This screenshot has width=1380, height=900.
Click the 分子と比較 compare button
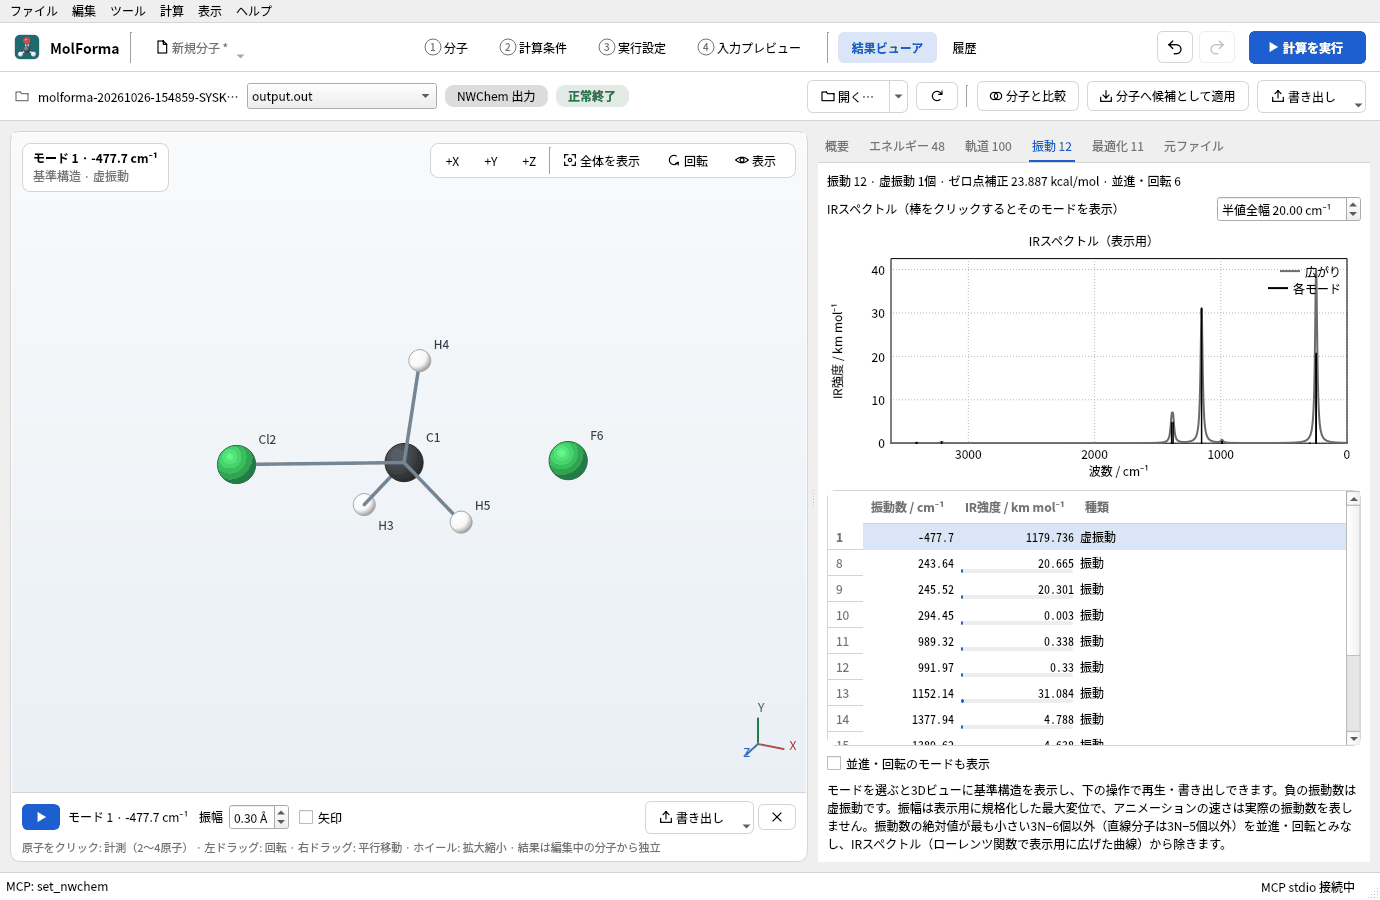[x=1028, y=96]
